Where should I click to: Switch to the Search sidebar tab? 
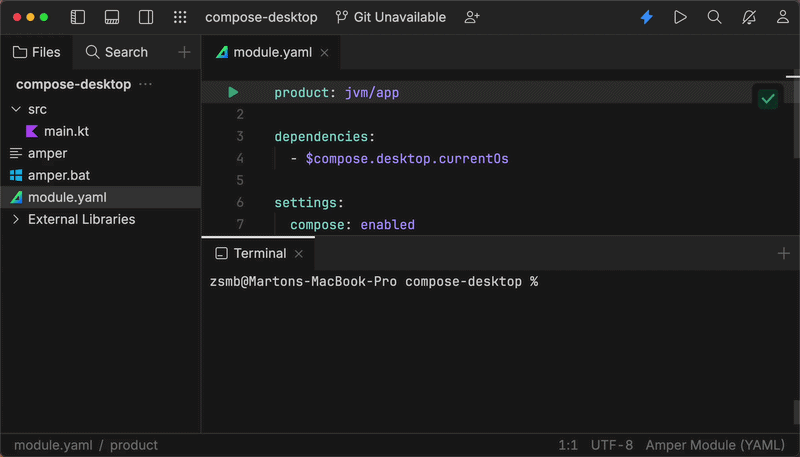pos(117,52)
